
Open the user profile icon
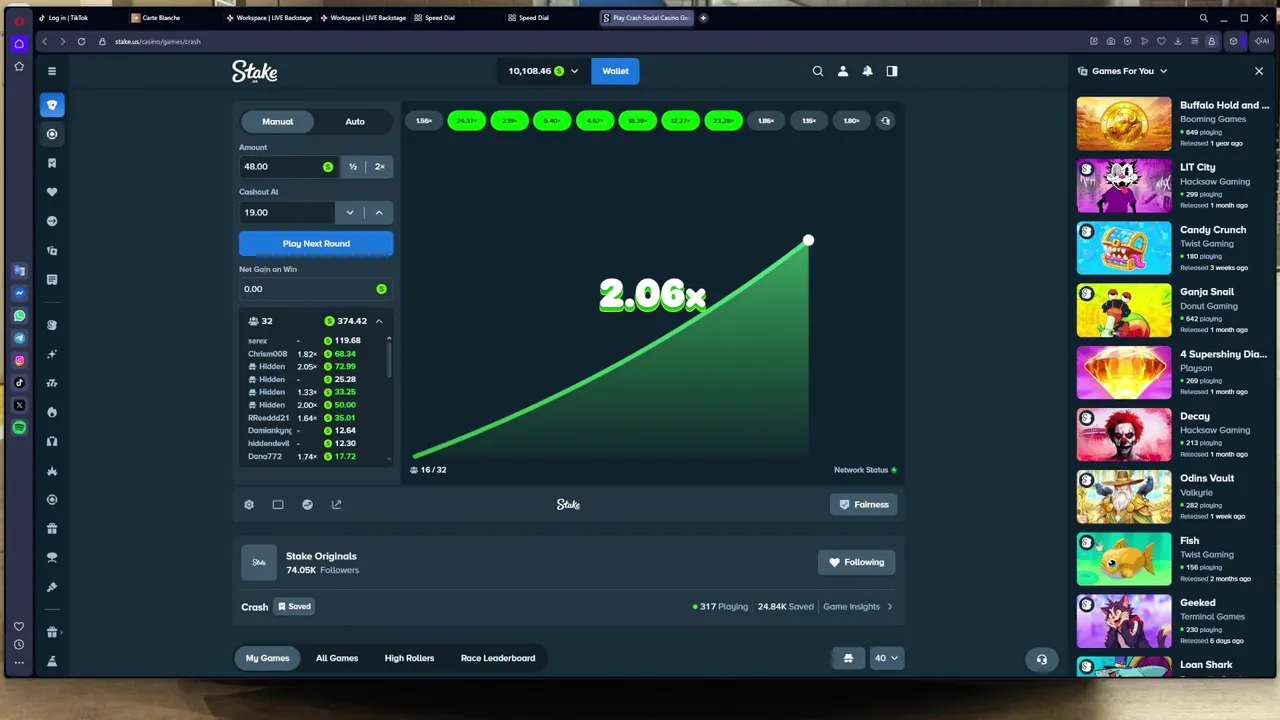click(x=843, y=71)
